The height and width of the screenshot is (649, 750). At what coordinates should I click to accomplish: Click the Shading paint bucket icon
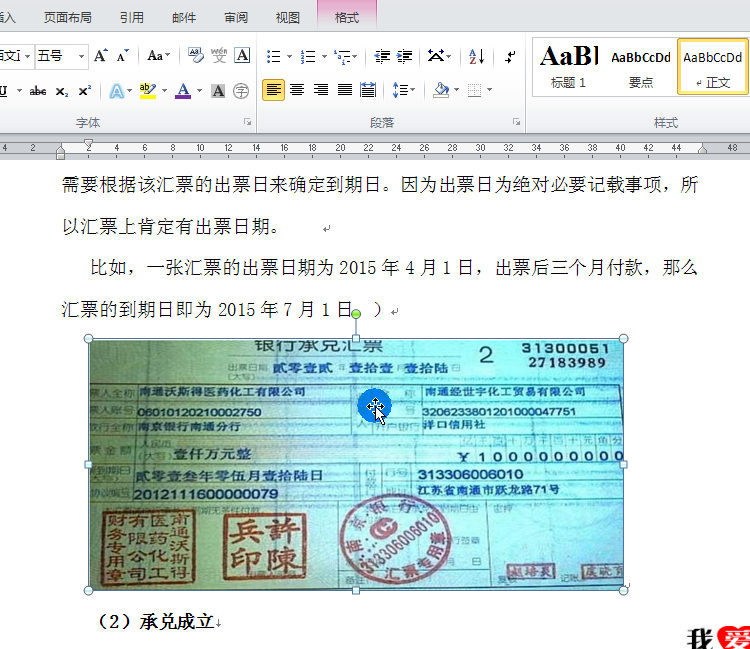441,90
